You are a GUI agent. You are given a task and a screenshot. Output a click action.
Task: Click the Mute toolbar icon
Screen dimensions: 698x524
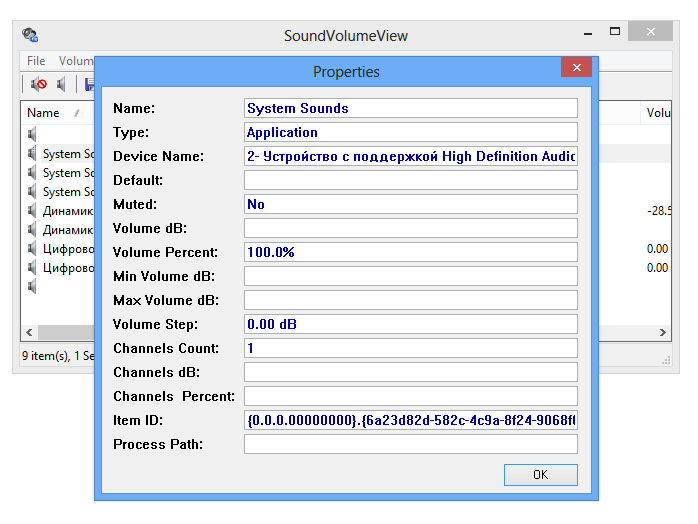[x=39, y=84]
